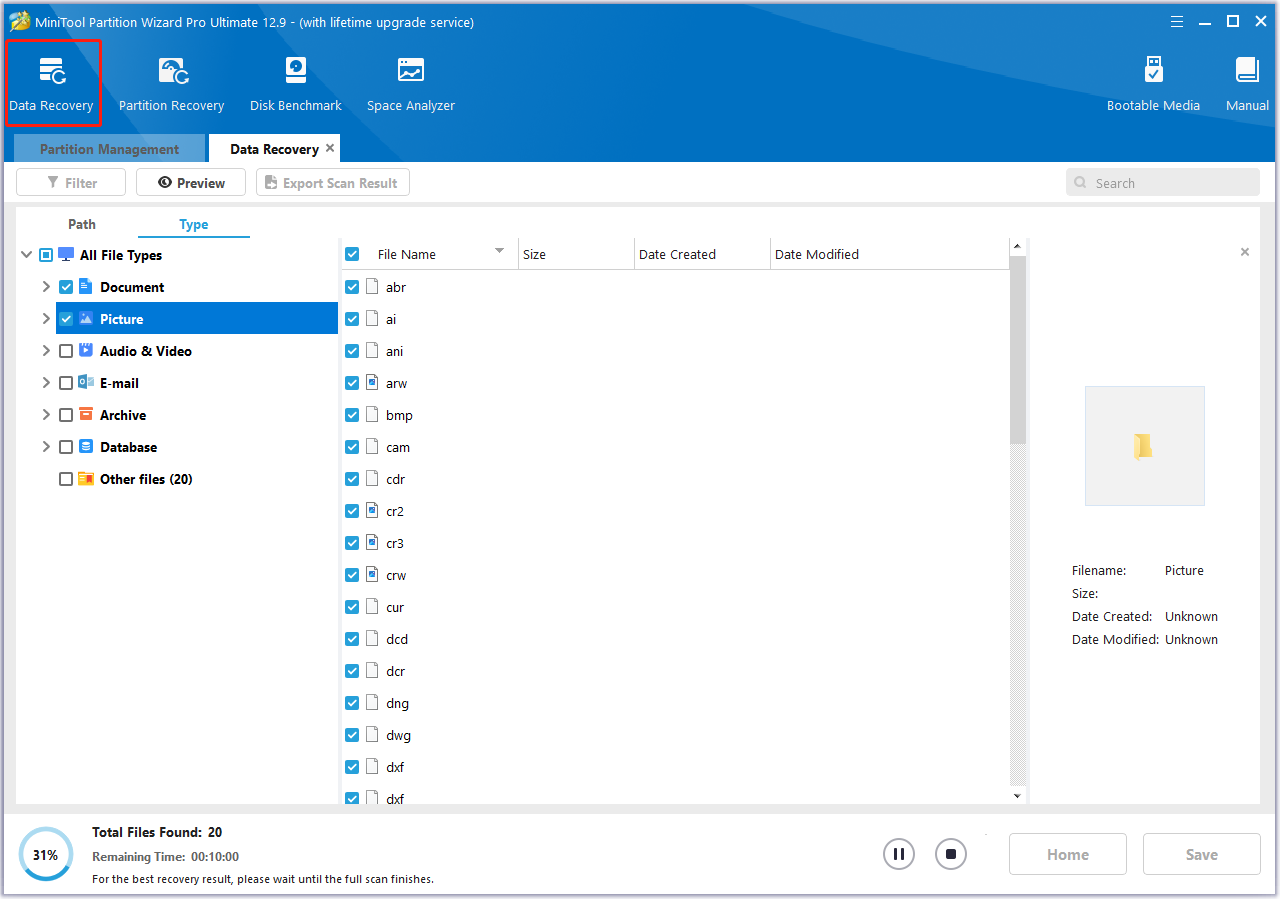Sort by Date Modified column header
Viewport: 1283px width, 899px height.
coord(890,254)
